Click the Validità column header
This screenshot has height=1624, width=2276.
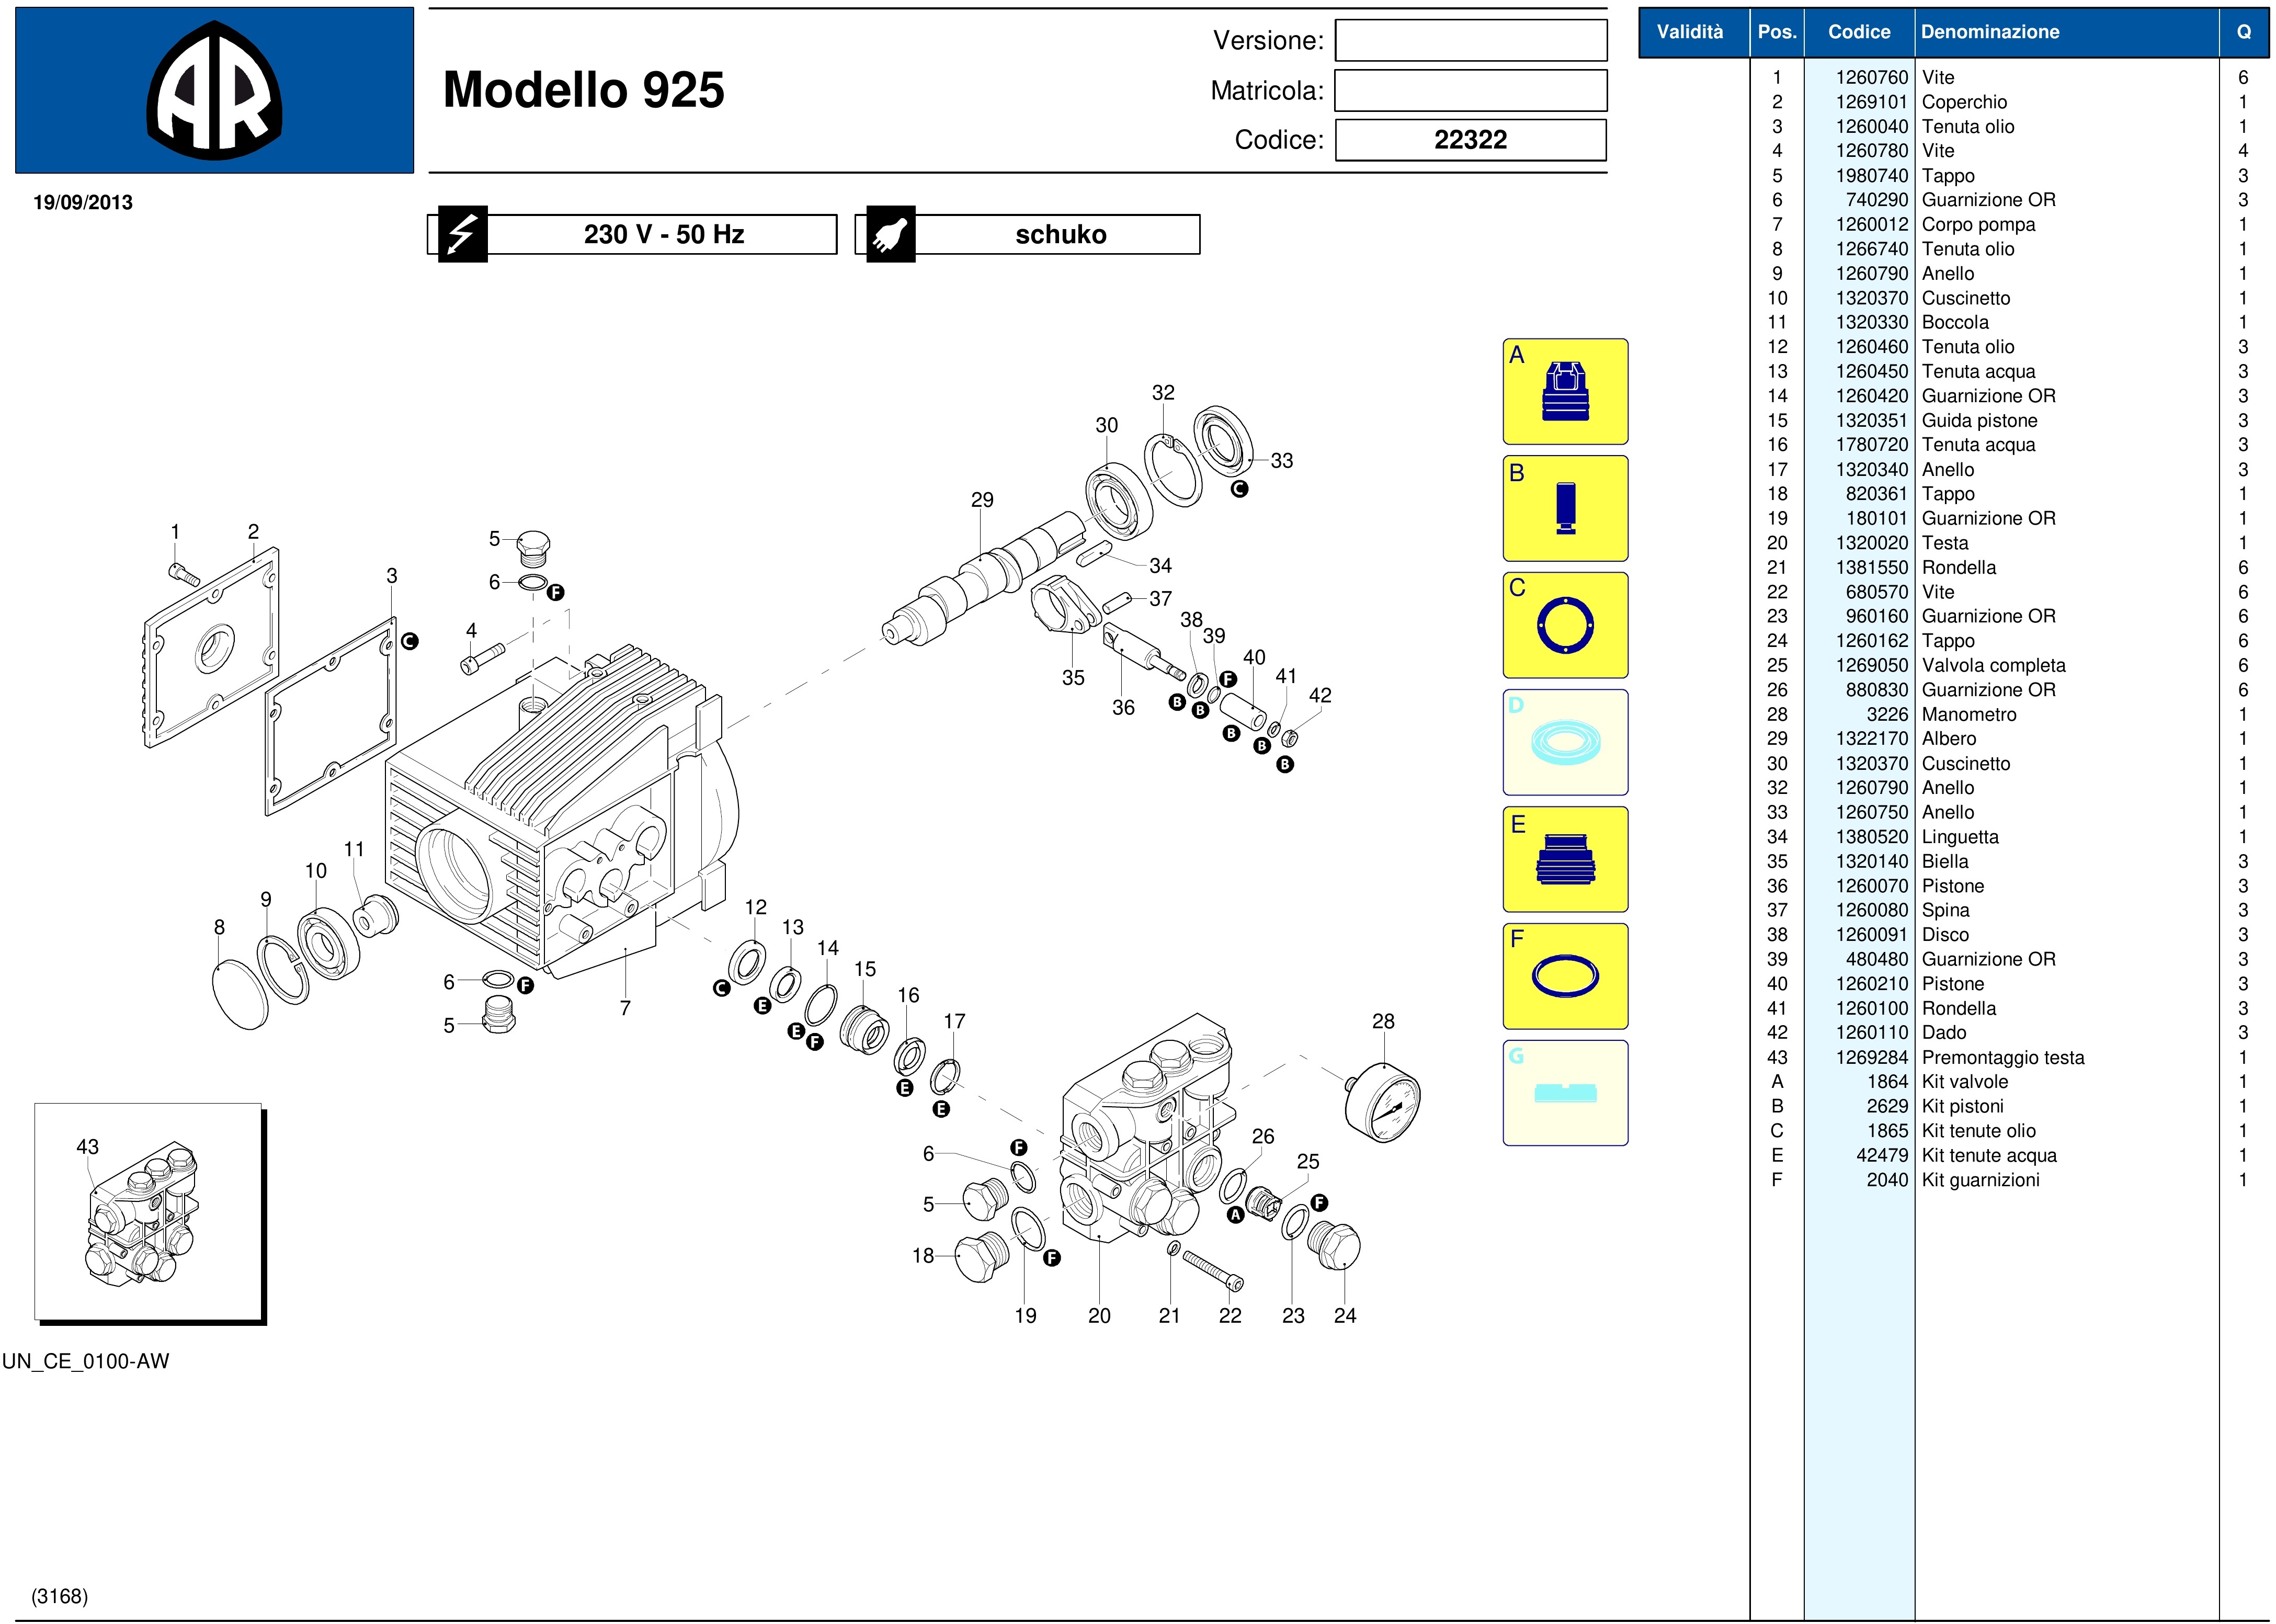[1690, 32]
